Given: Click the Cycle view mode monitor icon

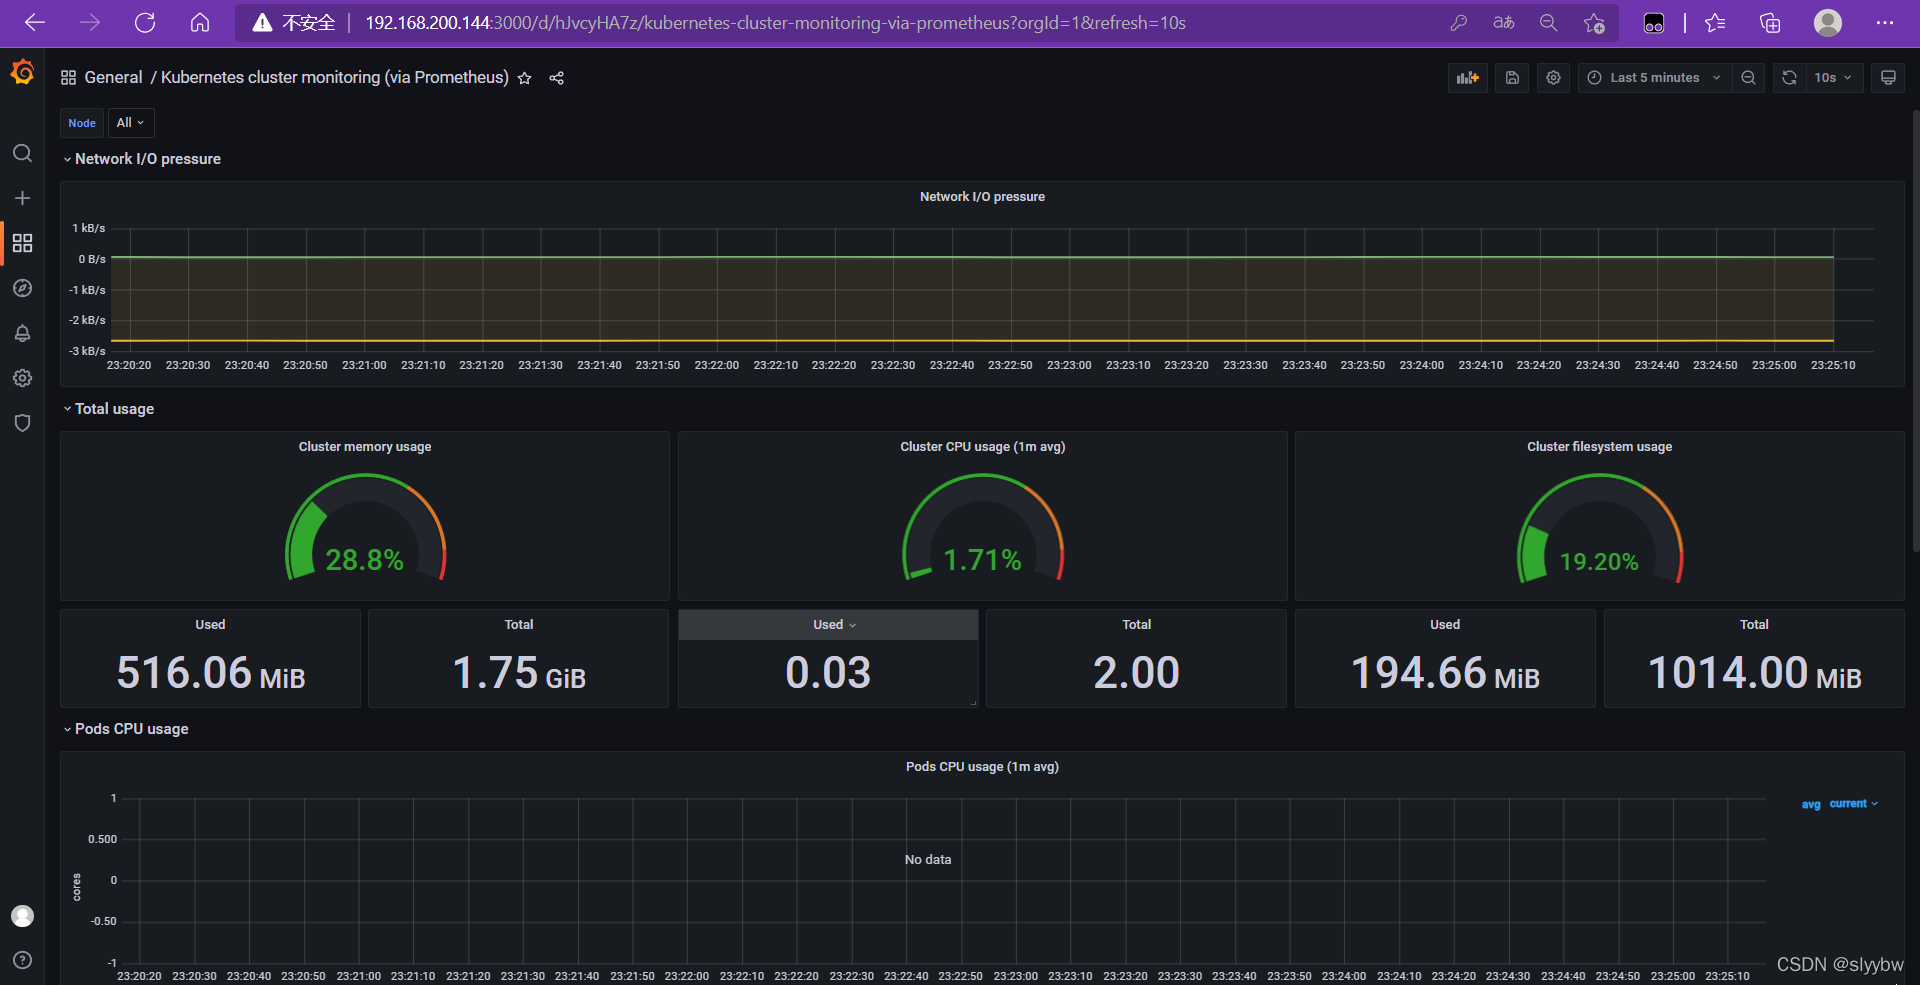Looking at the screenshot, I should 1888,78.
